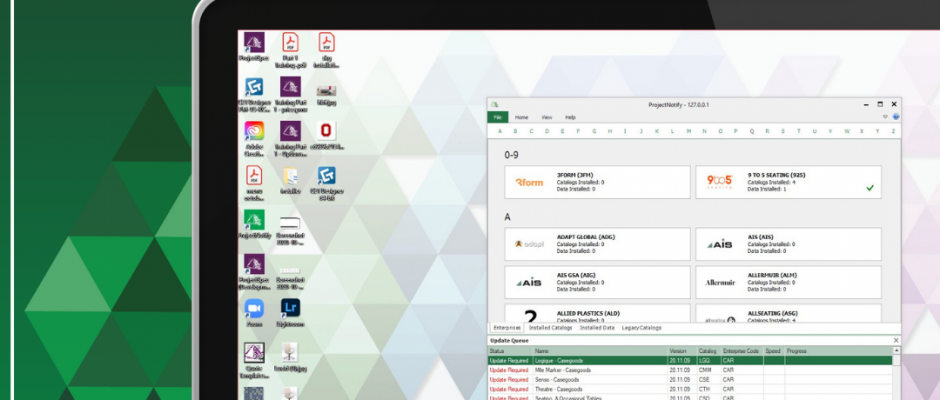Sort Update Queue by Catalog column

(709, 351)
